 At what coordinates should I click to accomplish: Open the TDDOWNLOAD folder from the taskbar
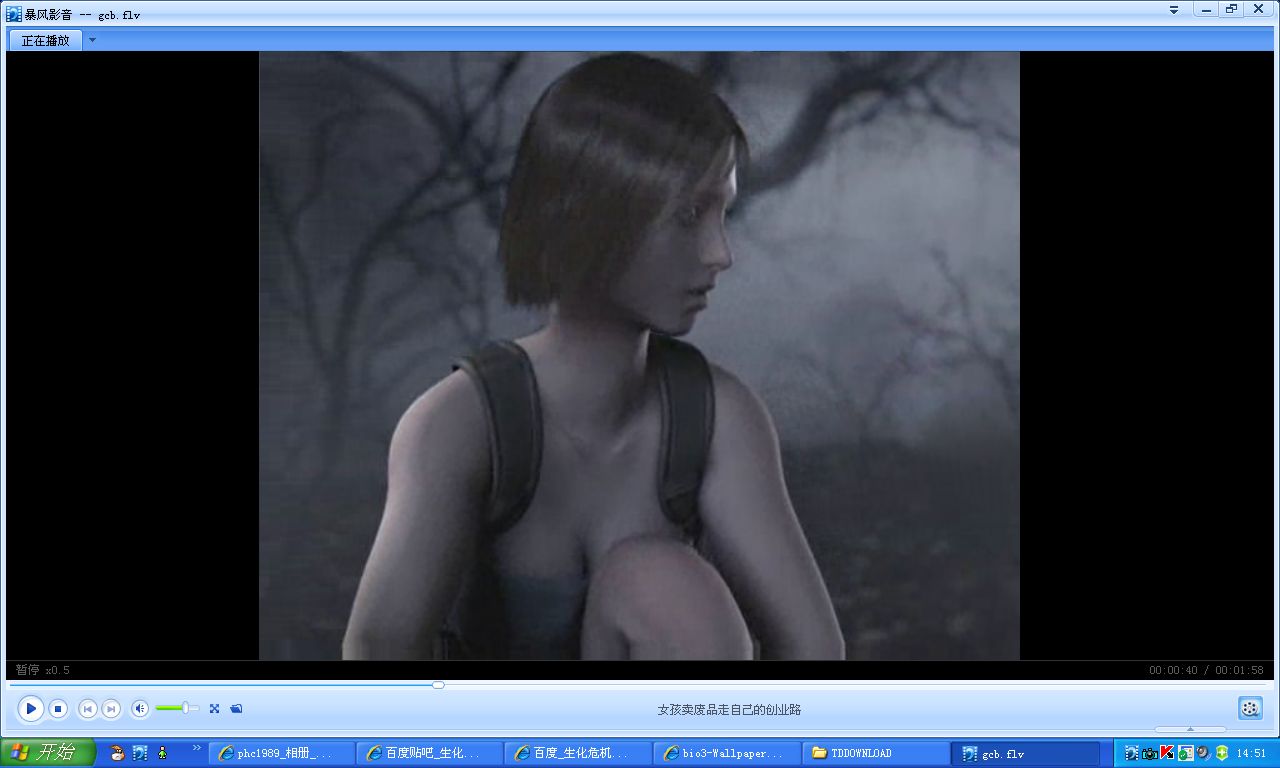tap(875, 753)
